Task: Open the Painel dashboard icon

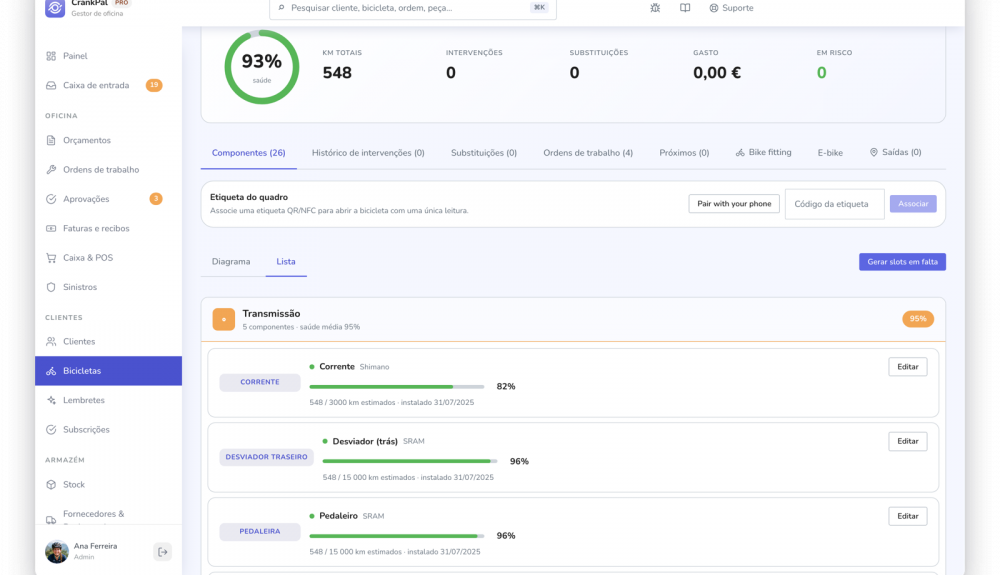Action: (51, 56)
